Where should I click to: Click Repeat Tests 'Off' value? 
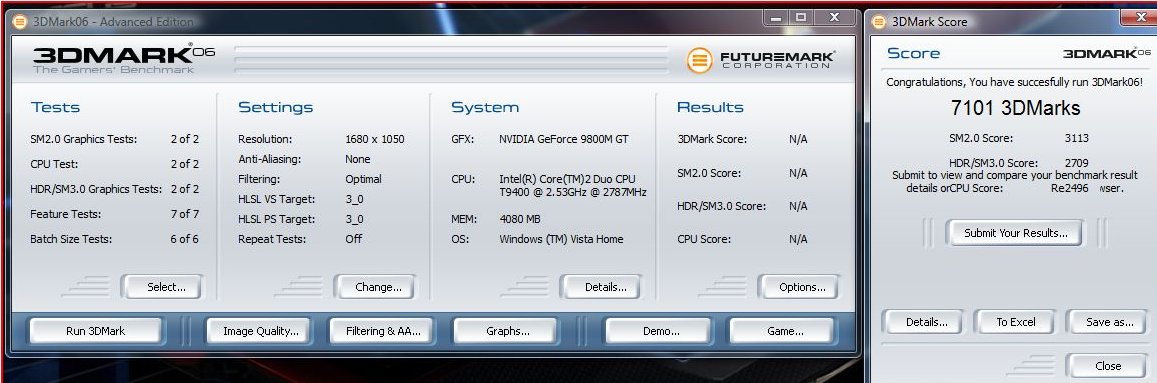pos(353,239)
